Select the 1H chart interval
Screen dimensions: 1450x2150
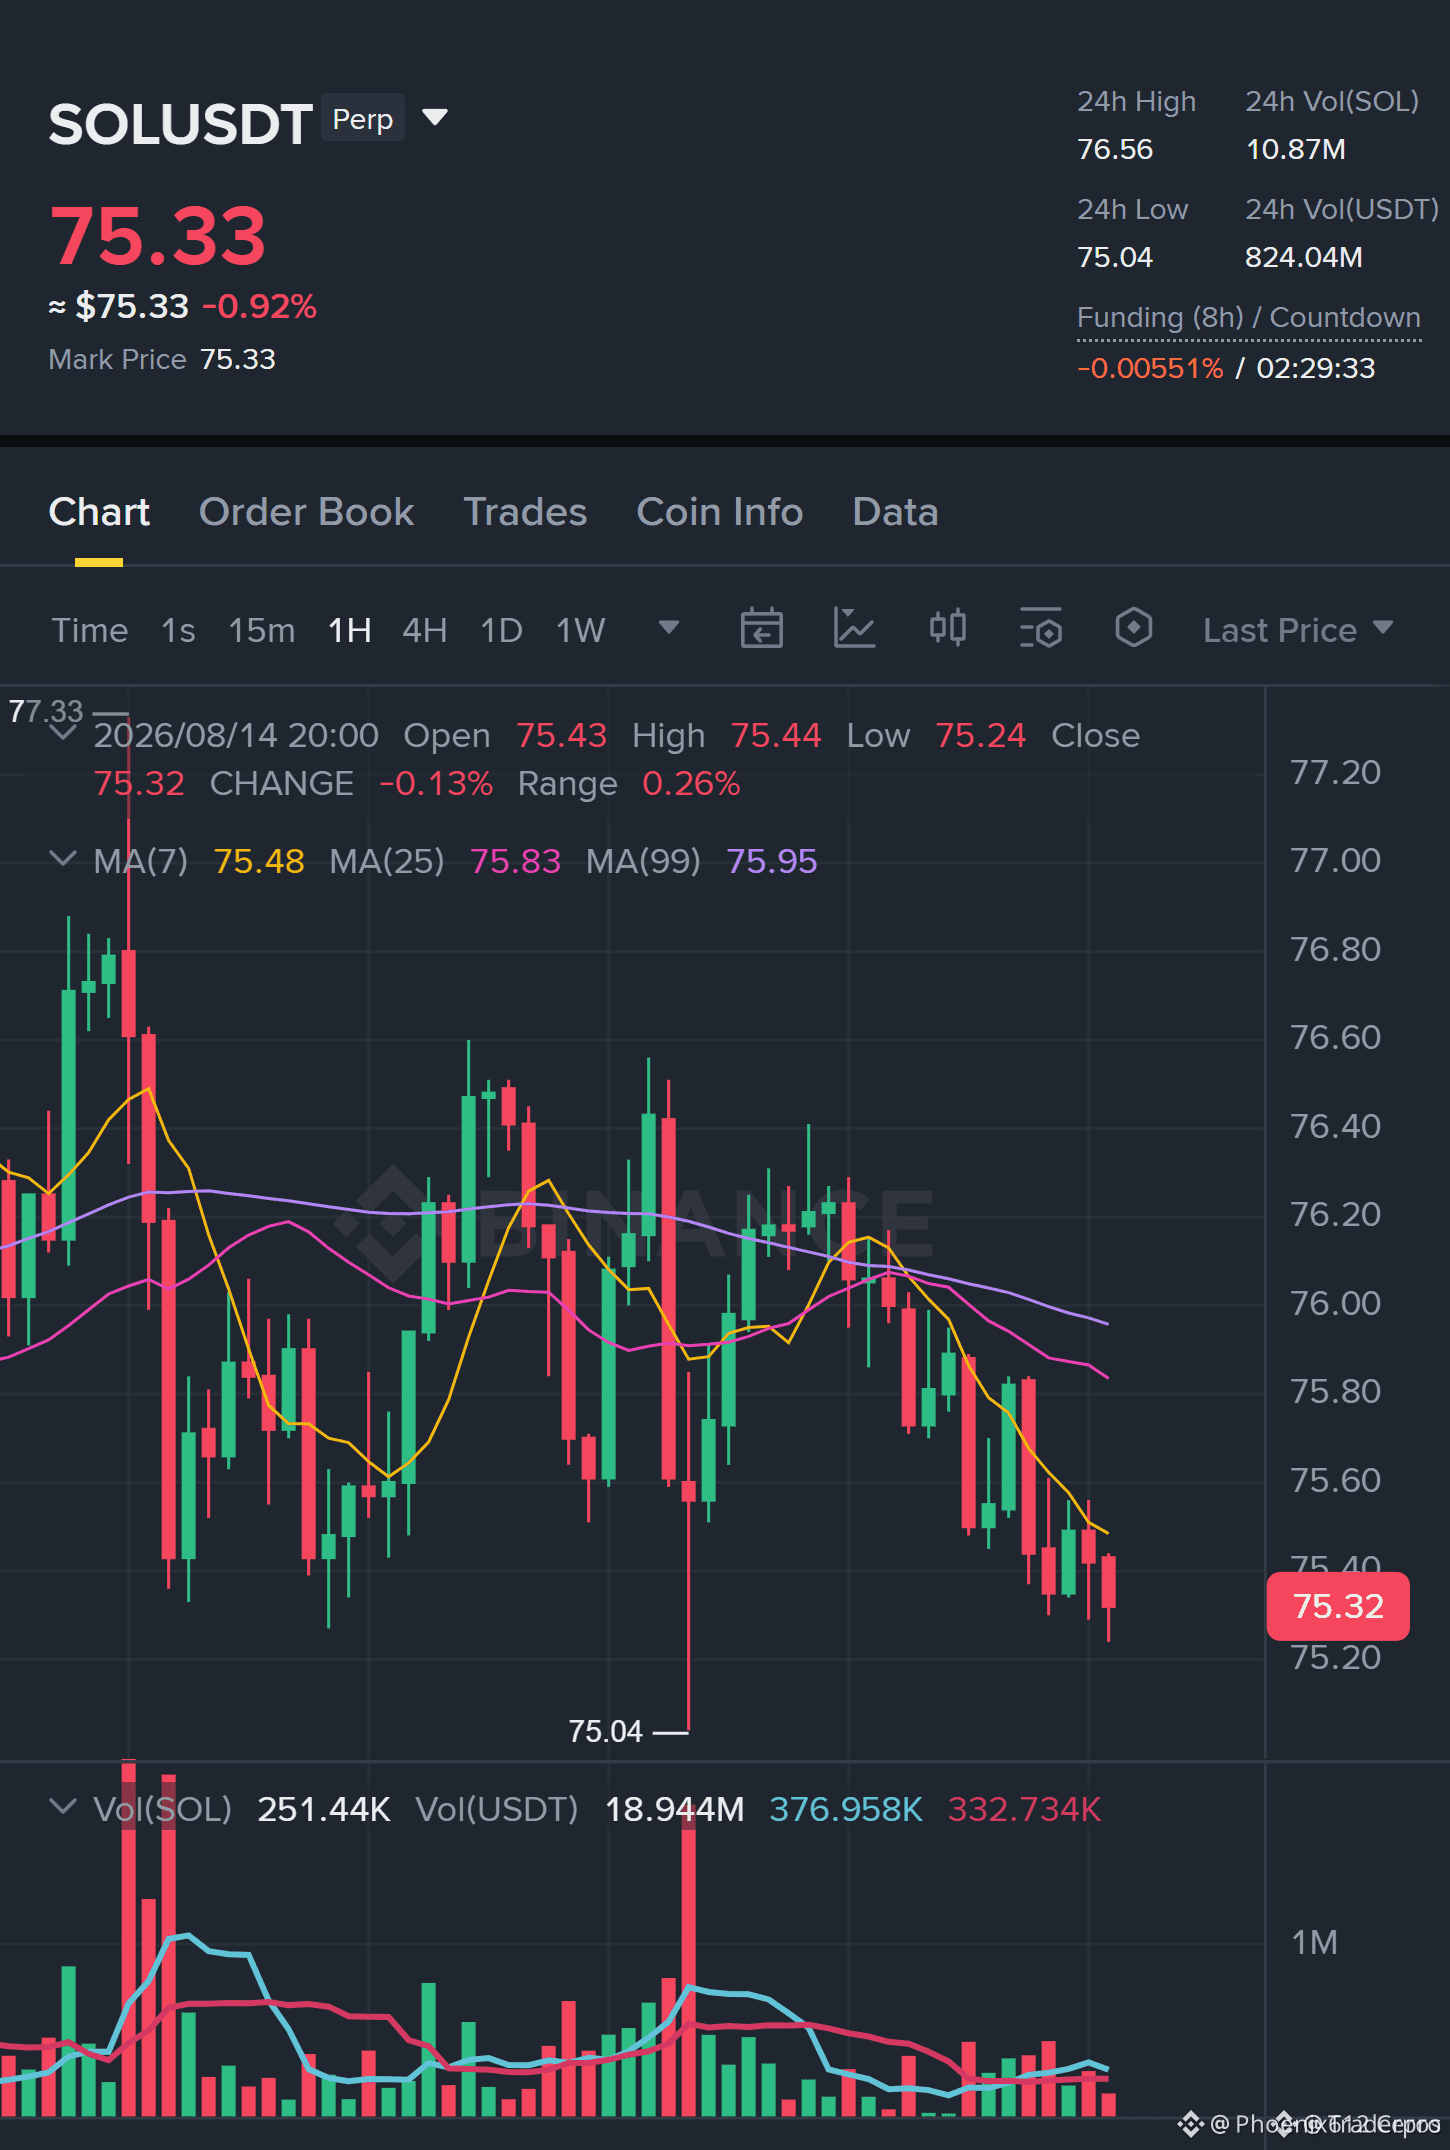click(350, 630)
